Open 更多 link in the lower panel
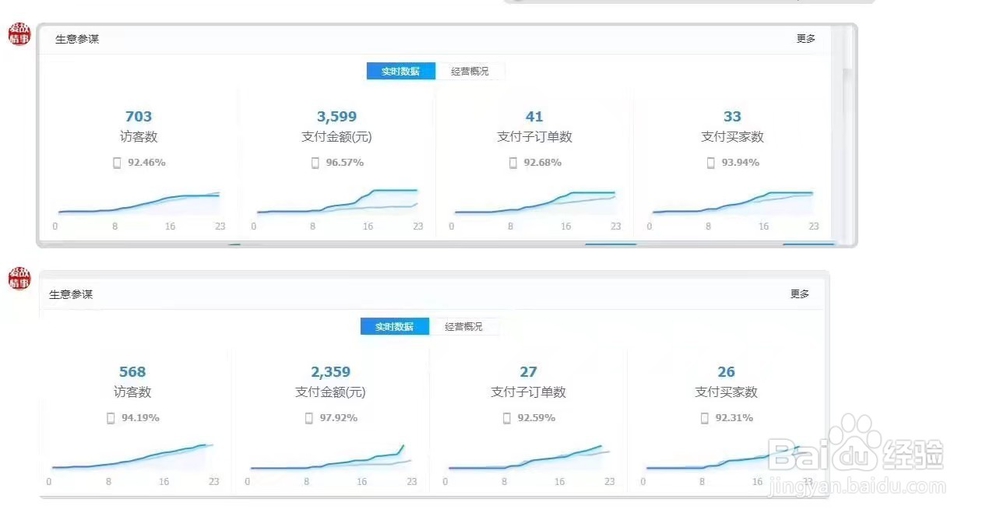 (x=800, y=293)
